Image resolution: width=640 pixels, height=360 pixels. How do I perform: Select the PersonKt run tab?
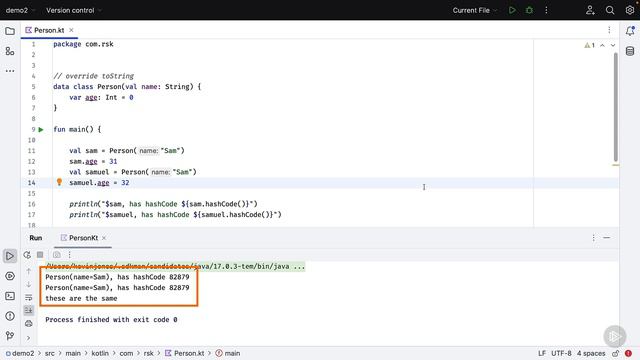[83, 238]
